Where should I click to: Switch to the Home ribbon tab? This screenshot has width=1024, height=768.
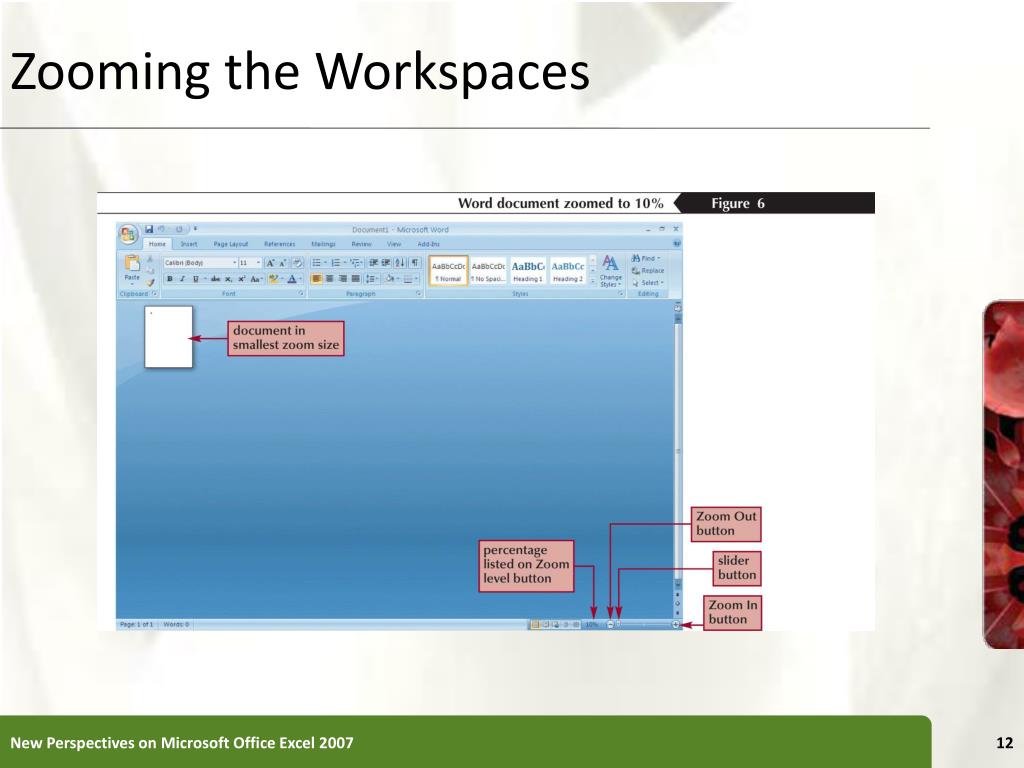click(x=157, y=244)
